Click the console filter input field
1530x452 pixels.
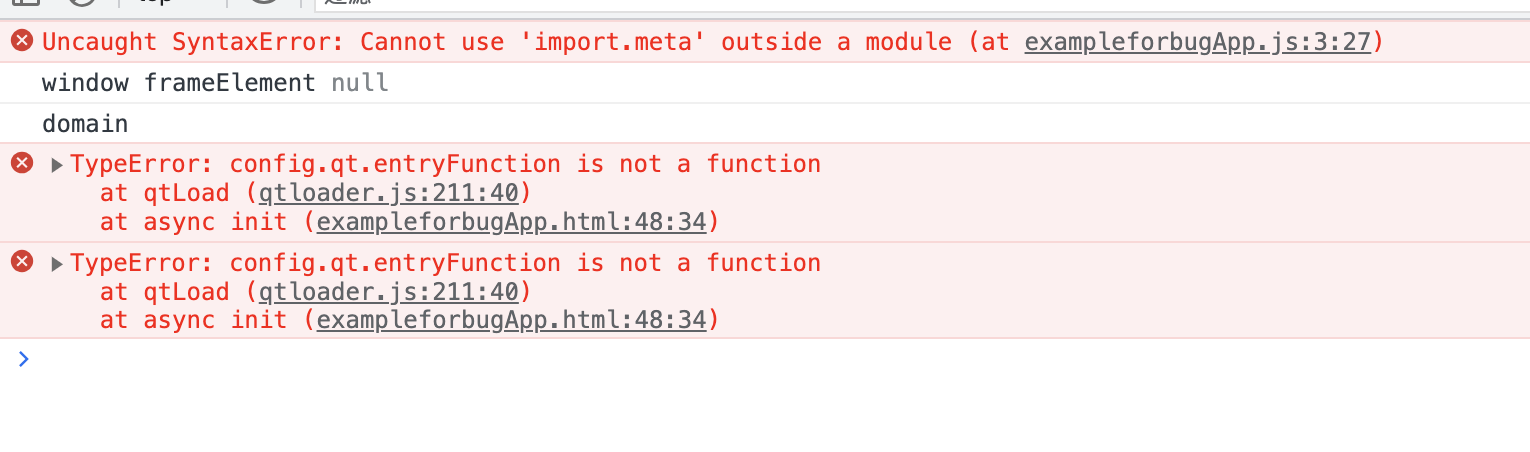pos(920,5)
